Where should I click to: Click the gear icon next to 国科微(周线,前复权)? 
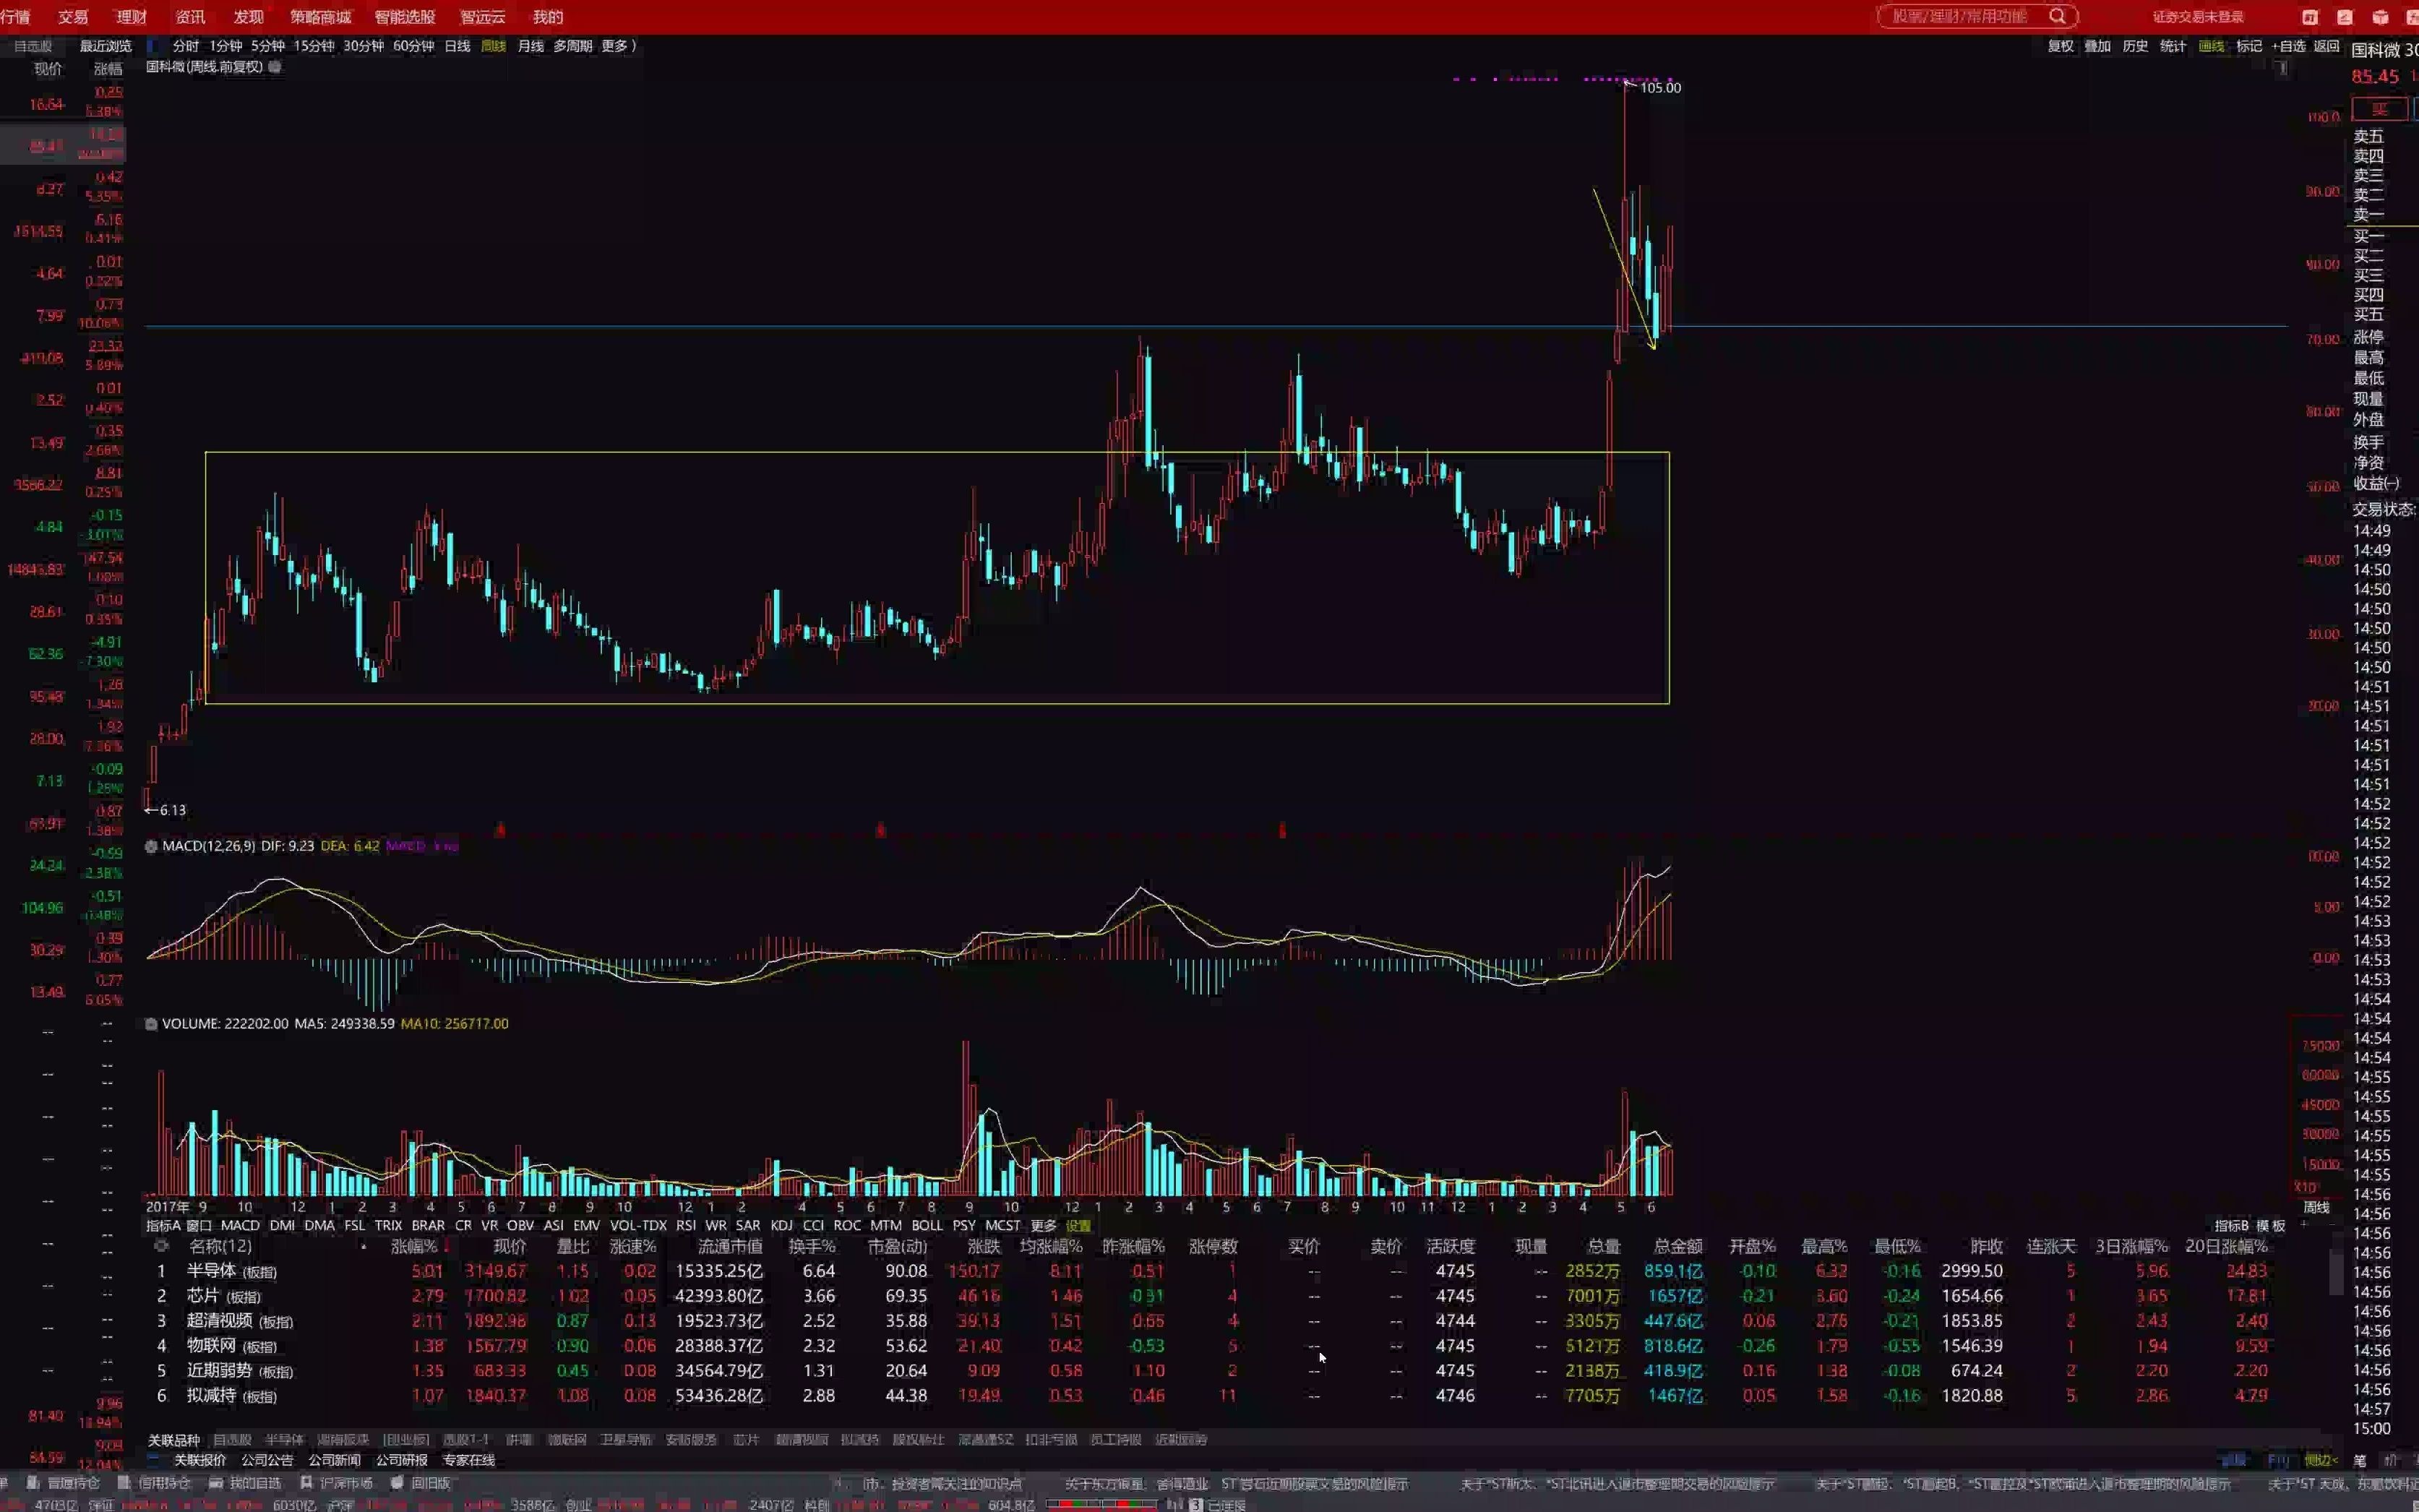(275, 67)
